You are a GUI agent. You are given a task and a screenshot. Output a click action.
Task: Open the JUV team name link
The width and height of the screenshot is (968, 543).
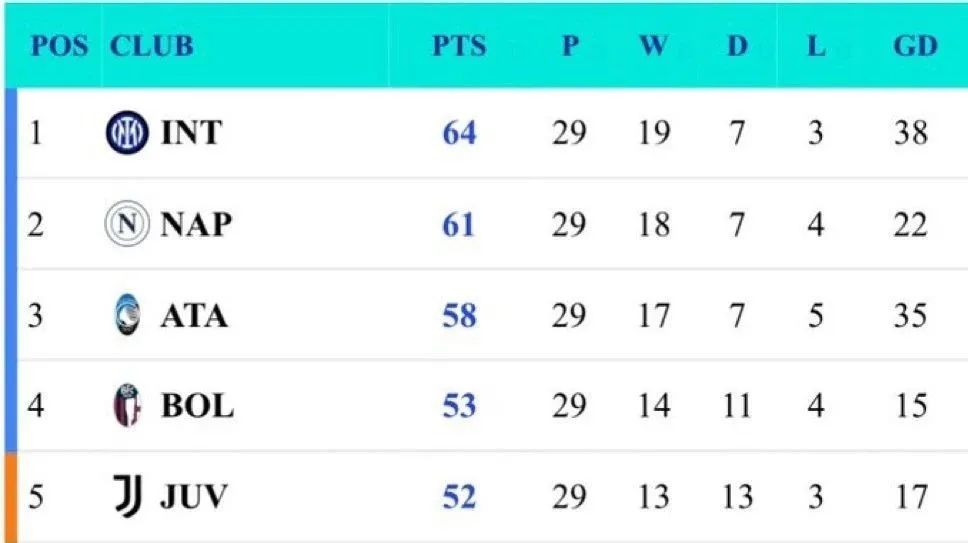click(194, 497)
